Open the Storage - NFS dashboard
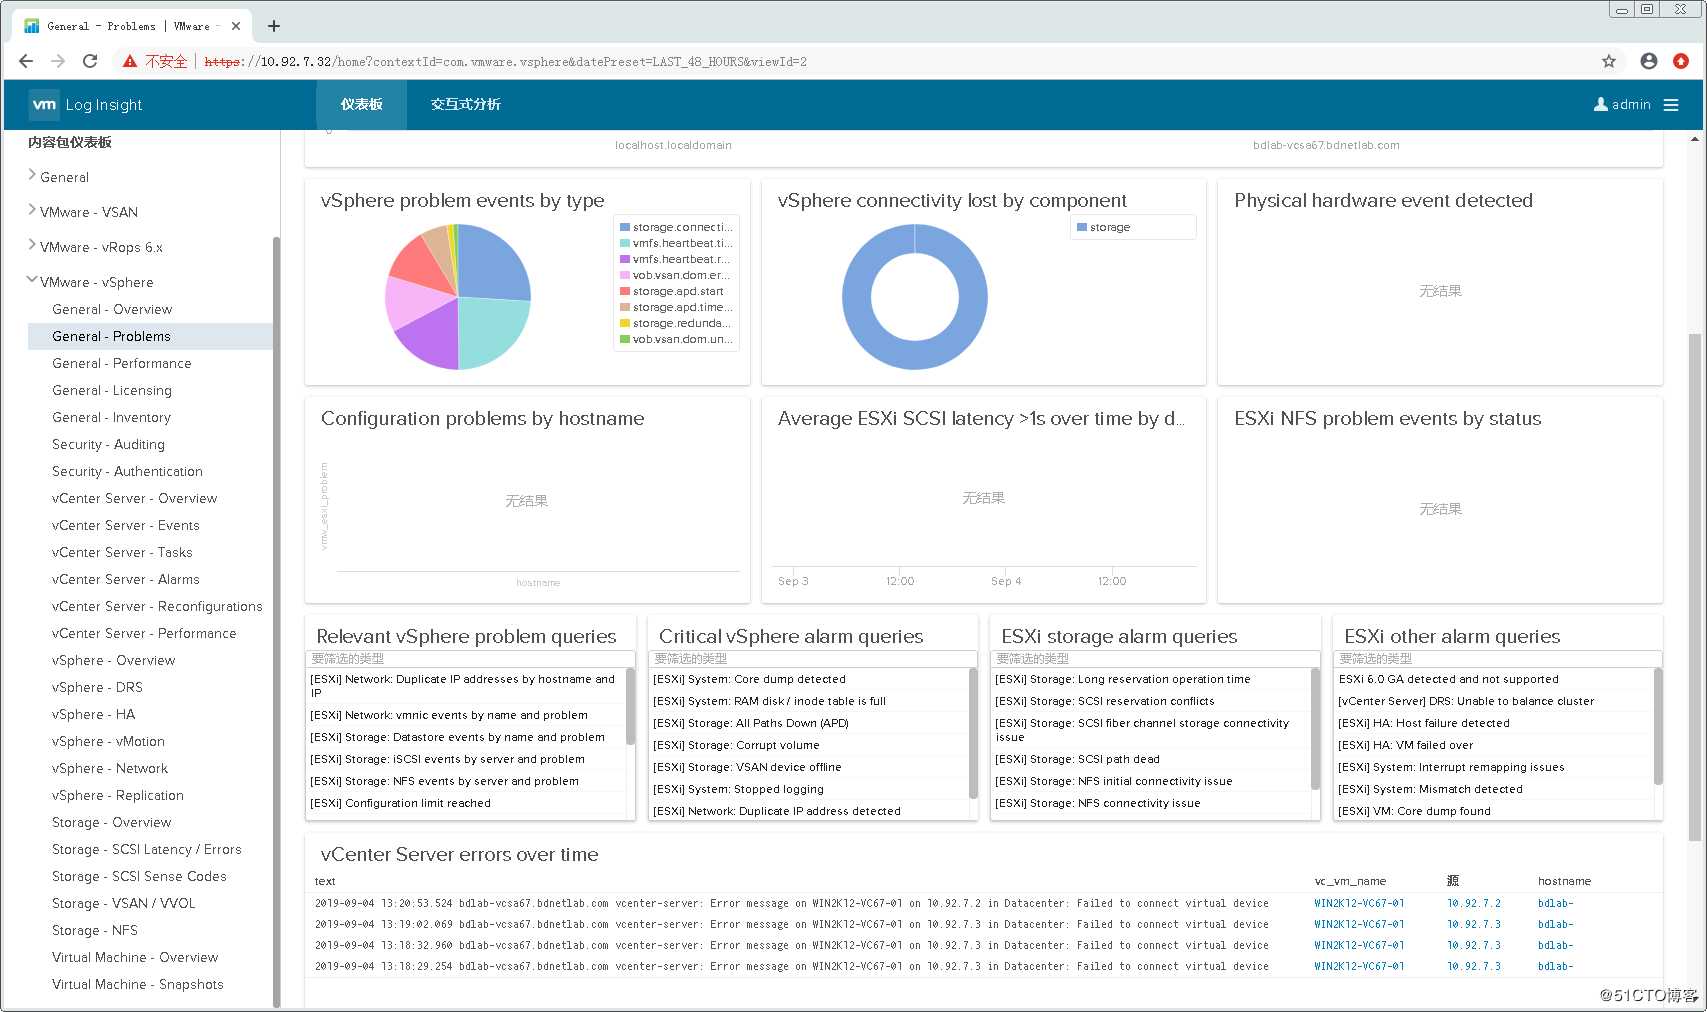Screen dimensions: 1707x1012 click(95, 930)
